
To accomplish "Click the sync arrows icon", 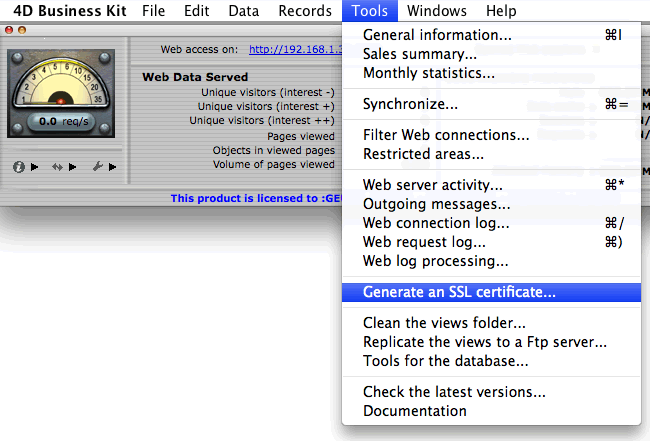I will coord(57,167).
